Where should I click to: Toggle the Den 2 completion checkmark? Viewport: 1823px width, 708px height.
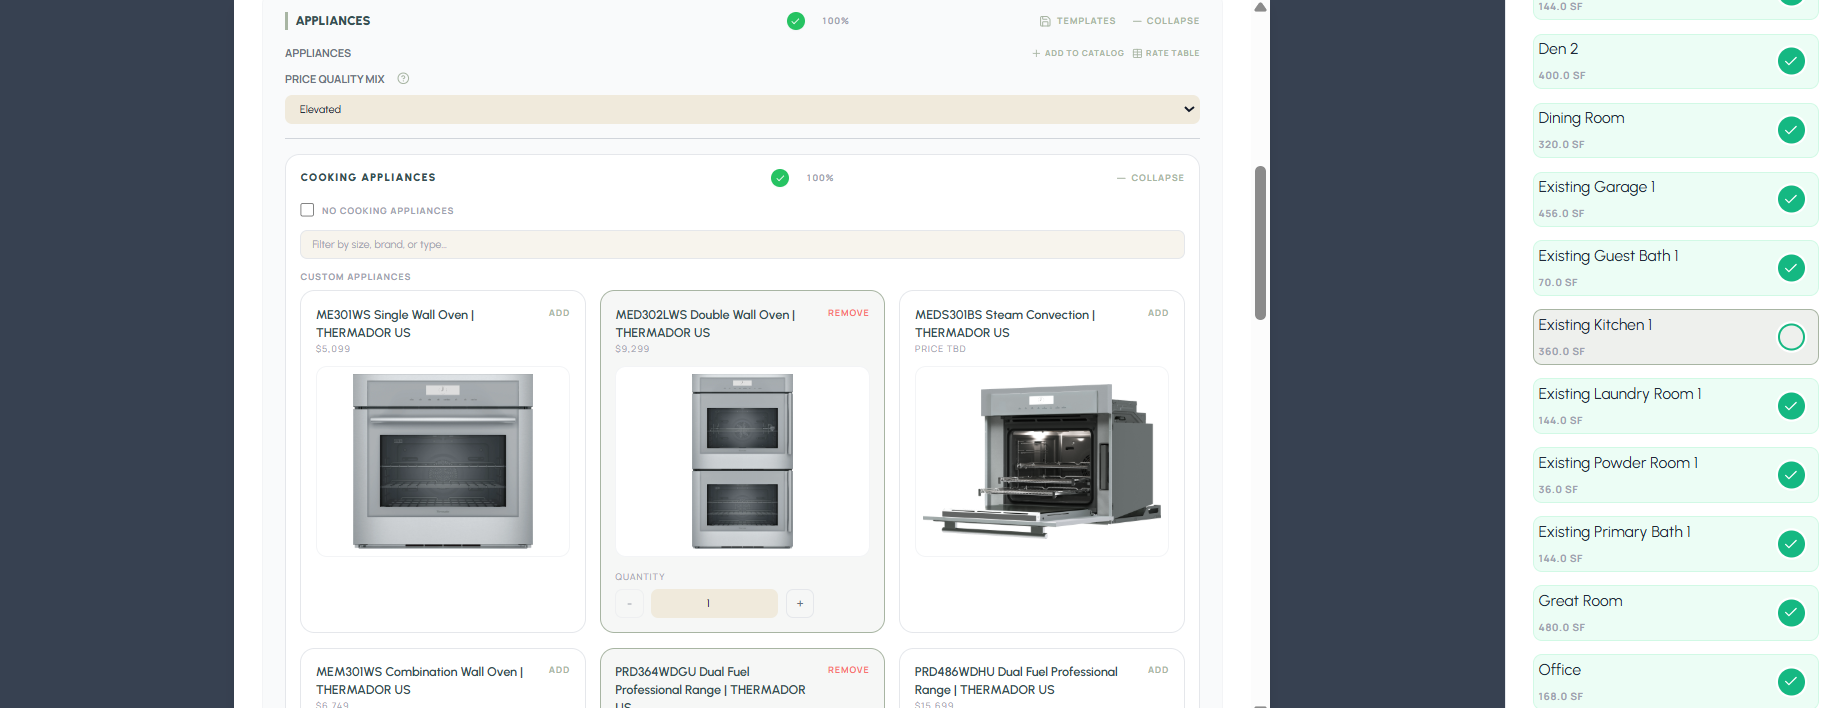[x=1791, y=61]
